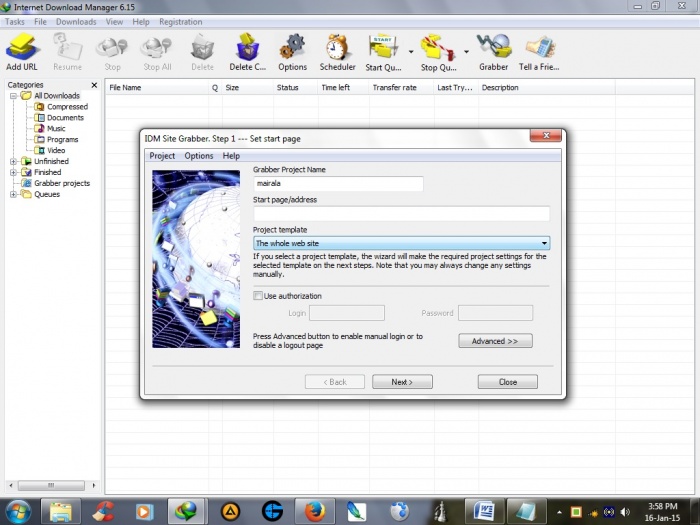Click the Close button in the wizard

508,382
